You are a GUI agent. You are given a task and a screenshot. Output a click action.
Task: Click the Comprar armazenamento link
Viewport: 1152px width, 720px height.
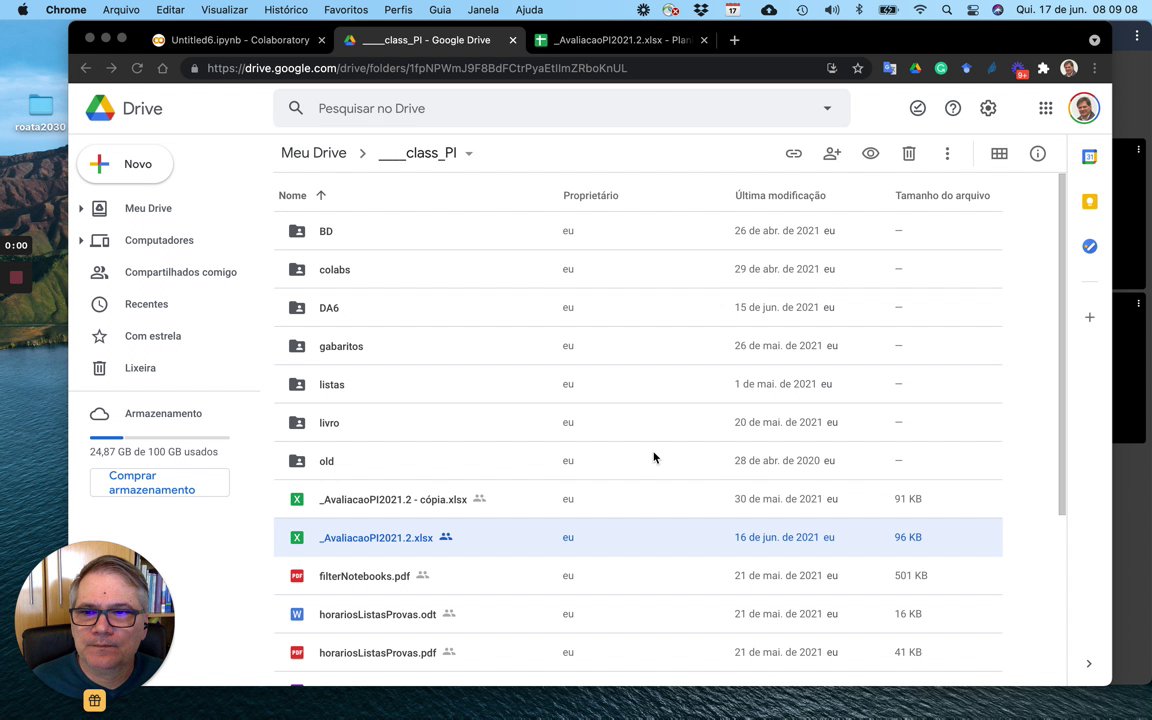coord(152,483)
